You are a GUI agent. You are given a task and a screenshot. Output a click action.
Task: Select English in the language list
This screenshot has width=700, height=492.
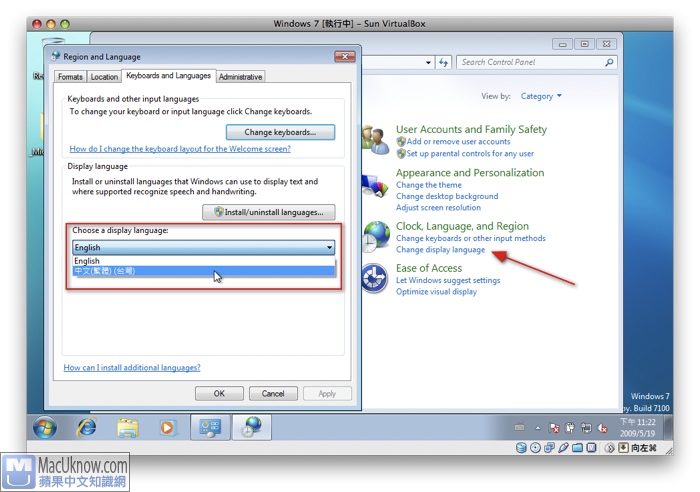[x=204, y=261]
